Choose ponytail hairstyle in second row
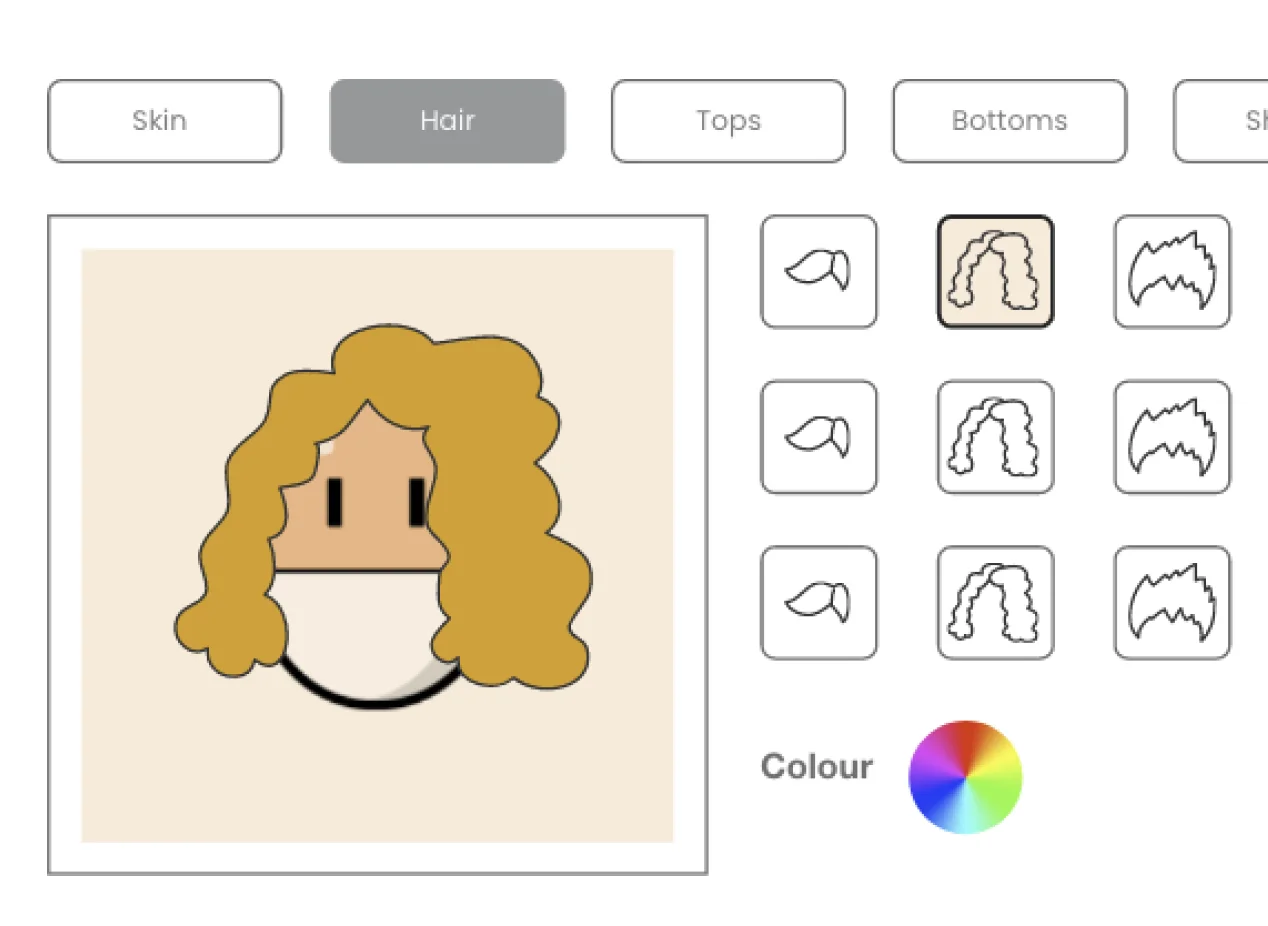The height and width of the screenshot is (926, 1268). point(819,437)
